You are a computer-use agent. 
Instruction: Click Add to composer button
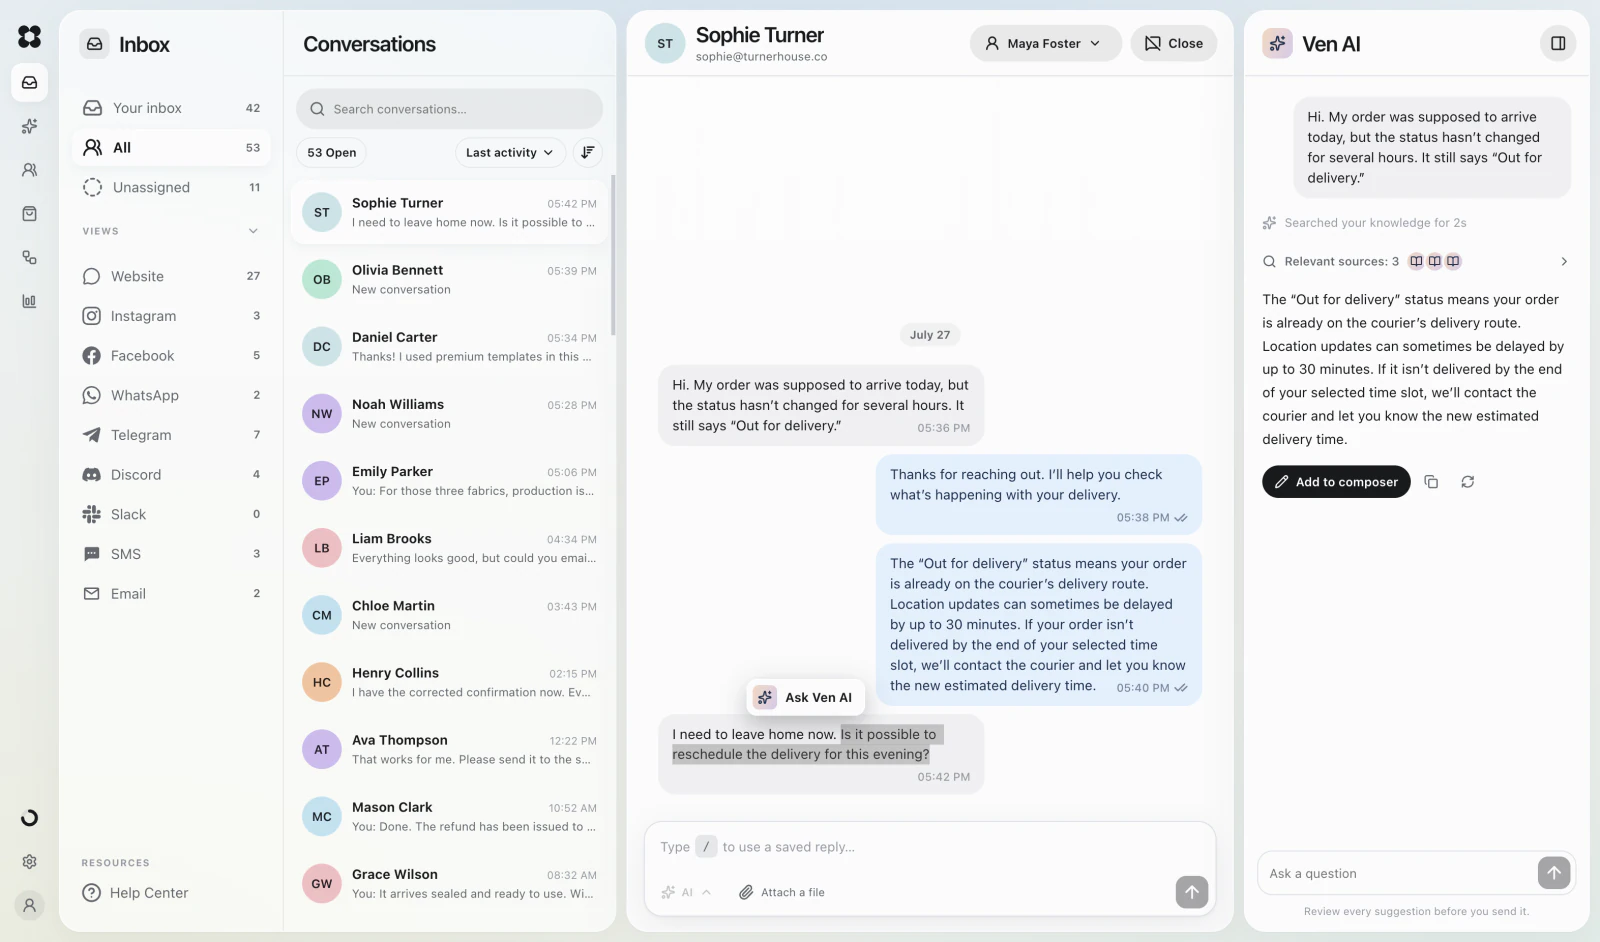(x=1336, y=482)
